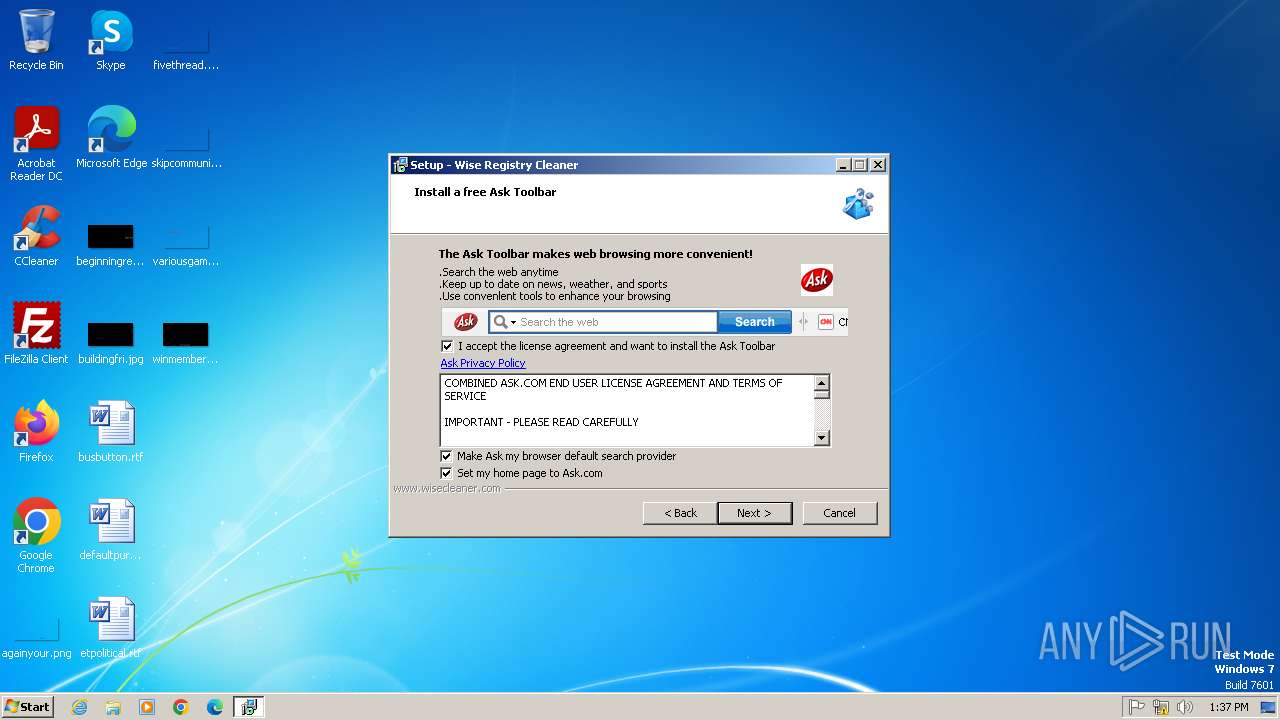
Task: Click the network tray icon
Action: tap(1161, 707)
